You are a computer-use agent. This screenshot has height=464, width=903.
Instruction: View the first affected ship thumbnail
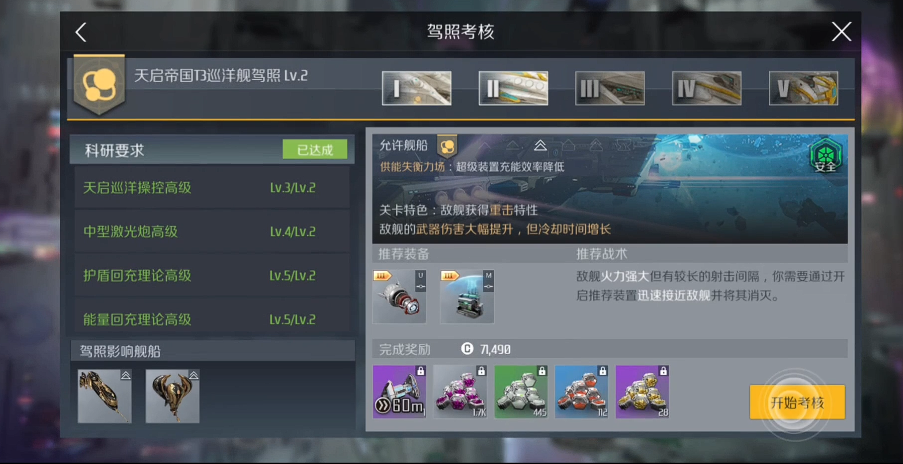click(x=105, y=396)
